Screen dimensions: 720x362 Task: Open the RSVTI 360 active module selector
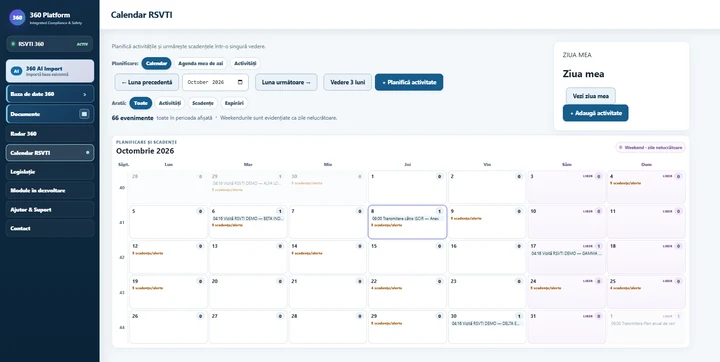(50, 44)
